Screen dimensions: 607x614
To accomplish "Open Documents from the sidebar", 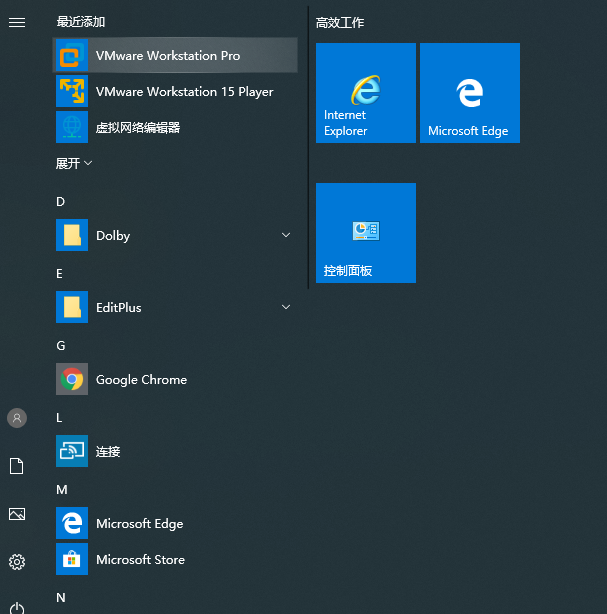I will click(x=16, y=466).
